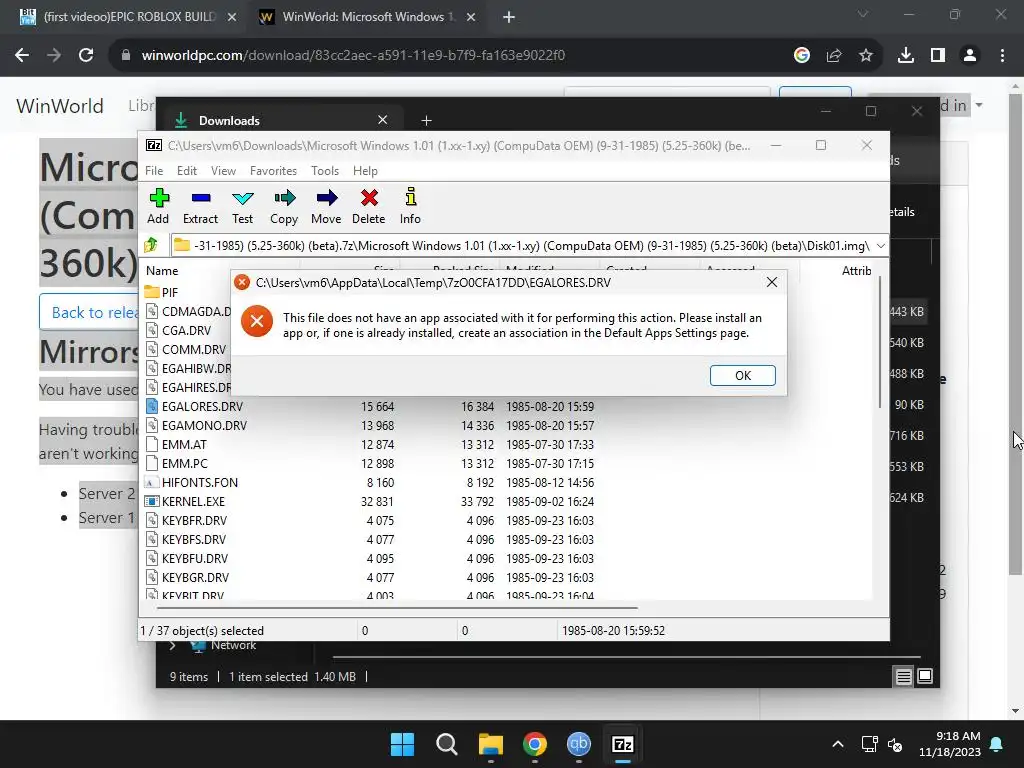Select the EMM.AT file
Image resolution: width=1024 pixels, height=768 pixels.
click(184, 444)
